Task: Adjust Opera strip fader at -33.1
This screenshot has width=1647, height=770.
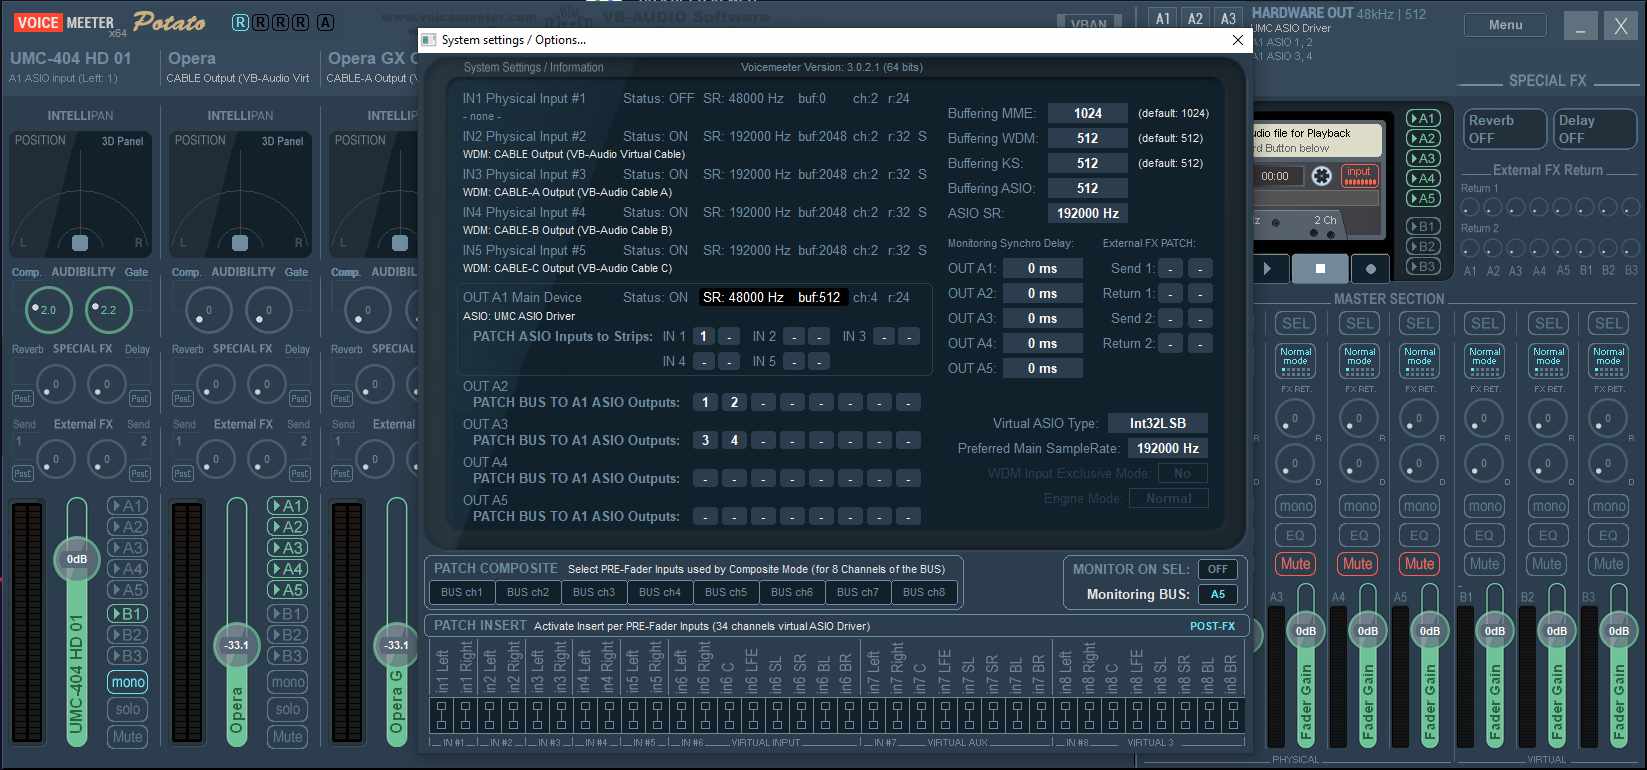Action: pyautogui.click(x=236, y=645)
